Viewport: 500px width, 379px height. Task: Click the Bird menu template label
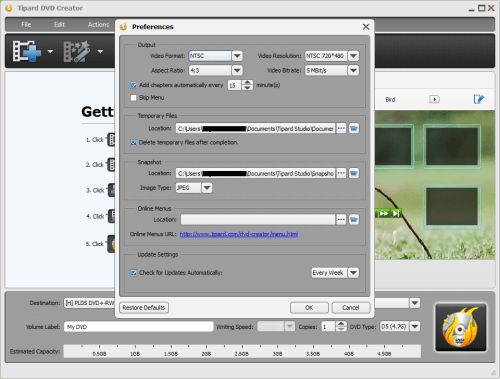[x=390, y=99]
